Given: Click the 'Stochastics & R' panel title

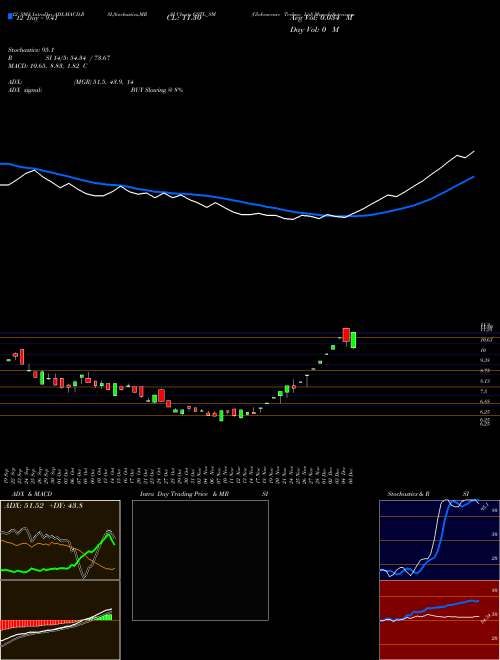Looking at the screenshot, I should [x=408, y=494].
